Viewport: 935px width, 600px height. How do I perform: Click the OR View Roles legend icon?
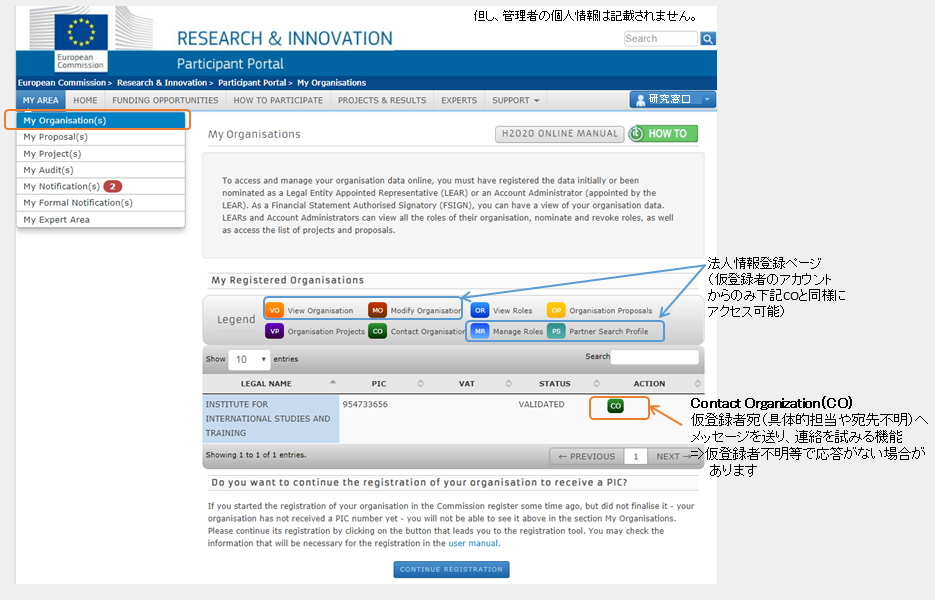tap(480, 310)
